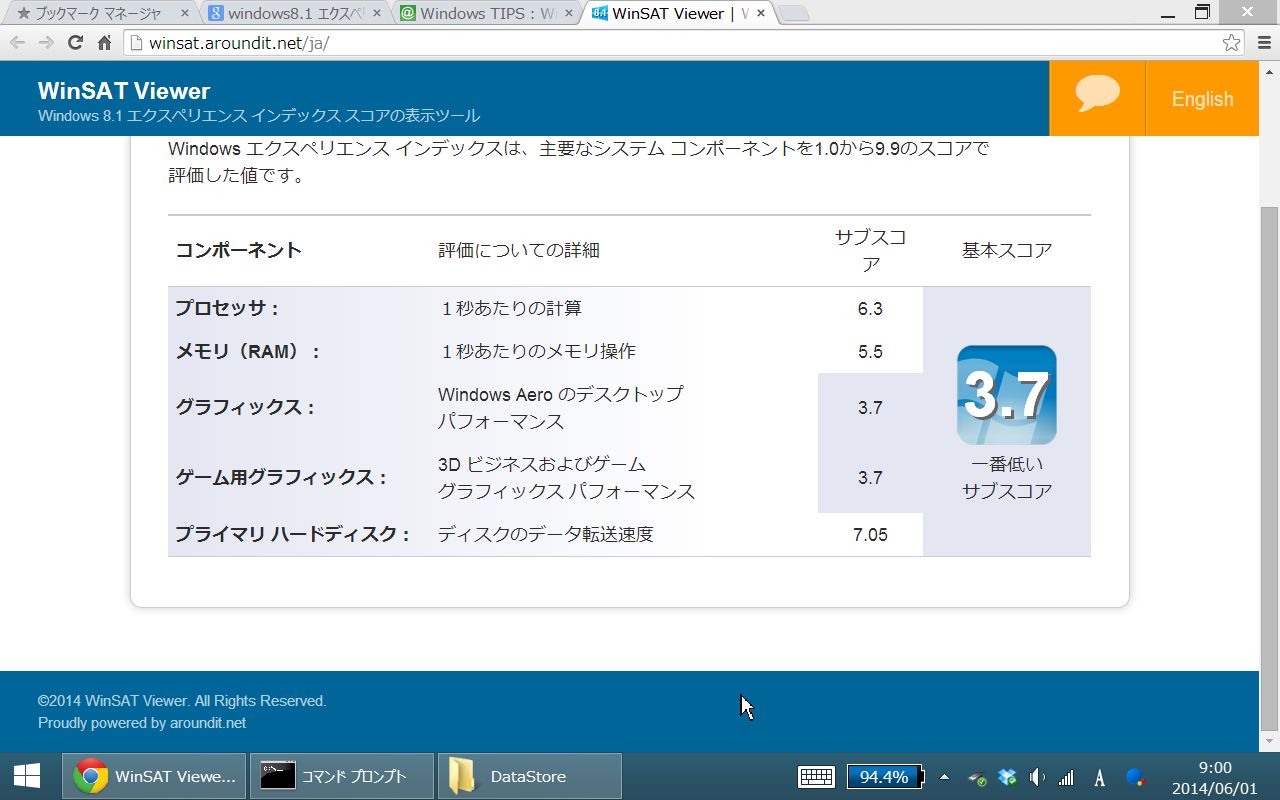Click the ゲーム用グラフィックス row label
The image size is (1280, 800).
point(281,478)
